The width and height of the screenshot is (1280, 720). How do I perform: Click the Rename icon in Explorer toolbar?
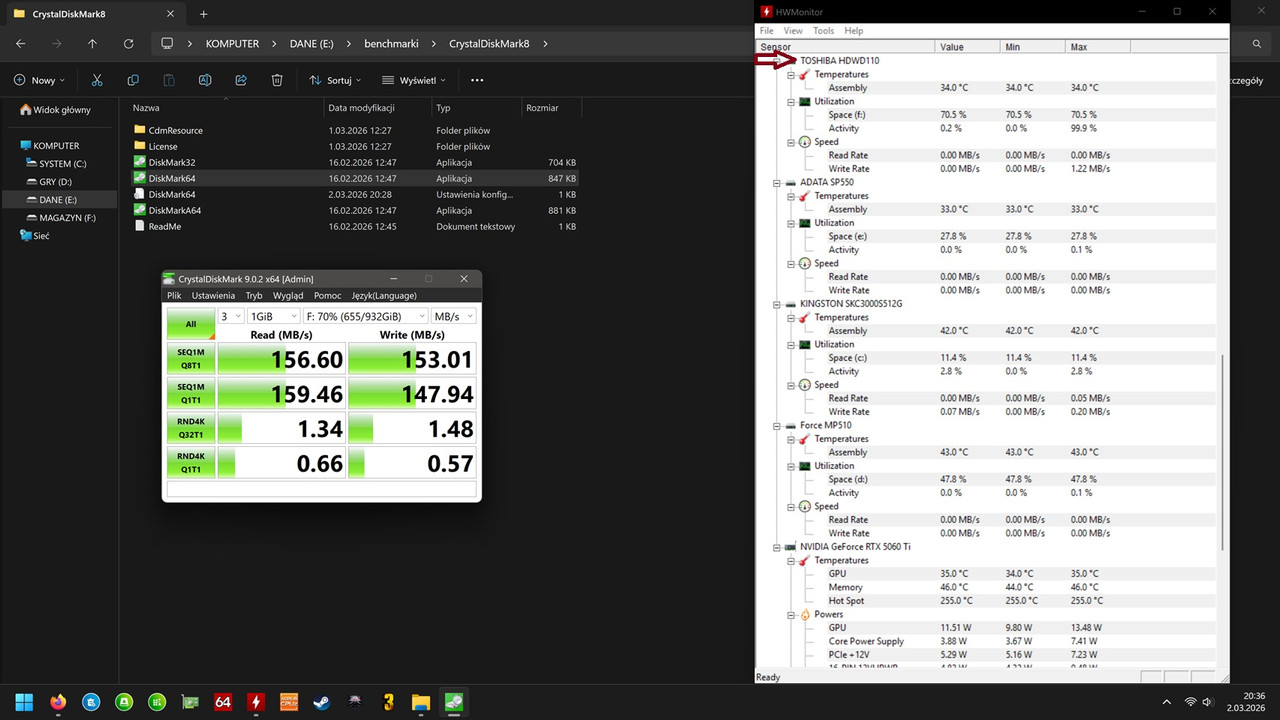click(205, 80)
